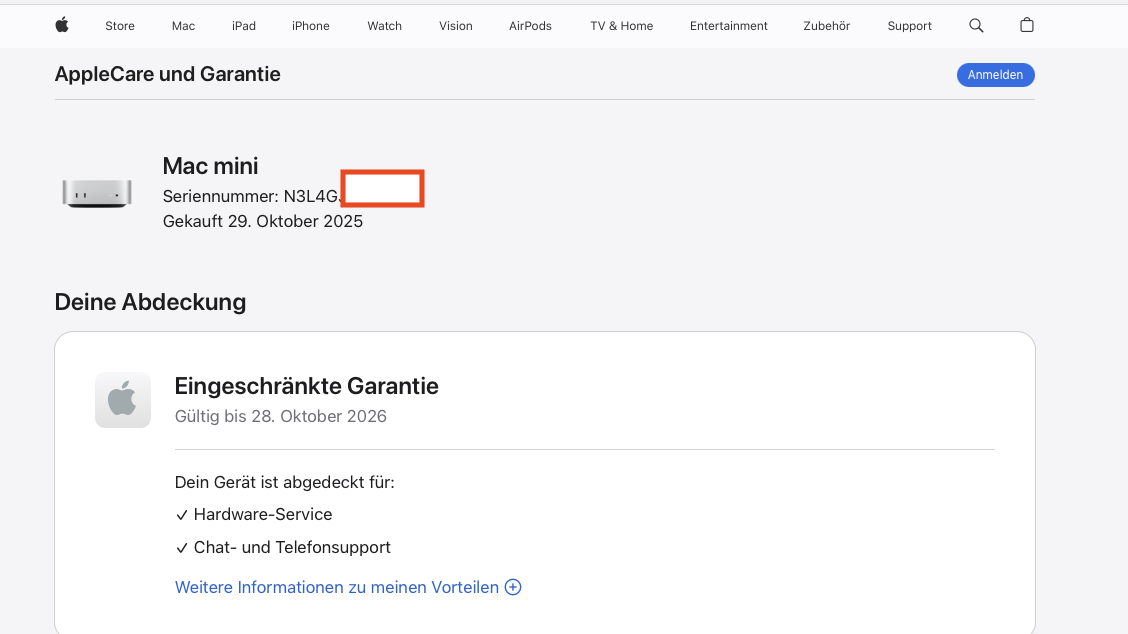Image resolution: width=1128 pixels, height=634 pixels.
Task: Open the shopping bag icon
Action: [1026, 25]
